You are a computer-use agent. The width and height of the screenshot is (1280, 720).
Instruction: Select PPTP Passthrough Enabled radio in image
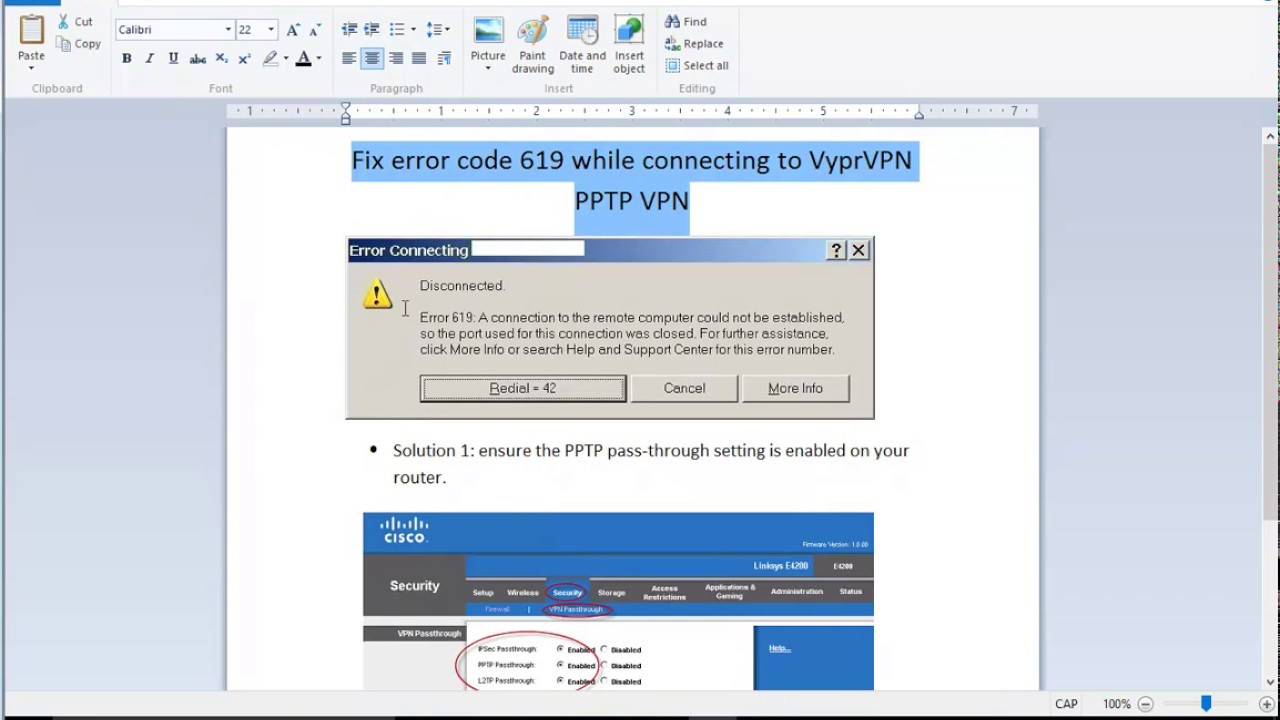[560, 665]
